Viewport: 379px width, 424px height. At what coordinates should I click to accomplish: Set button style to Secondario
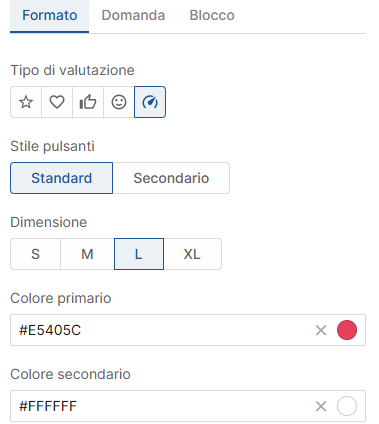point(171,178)
